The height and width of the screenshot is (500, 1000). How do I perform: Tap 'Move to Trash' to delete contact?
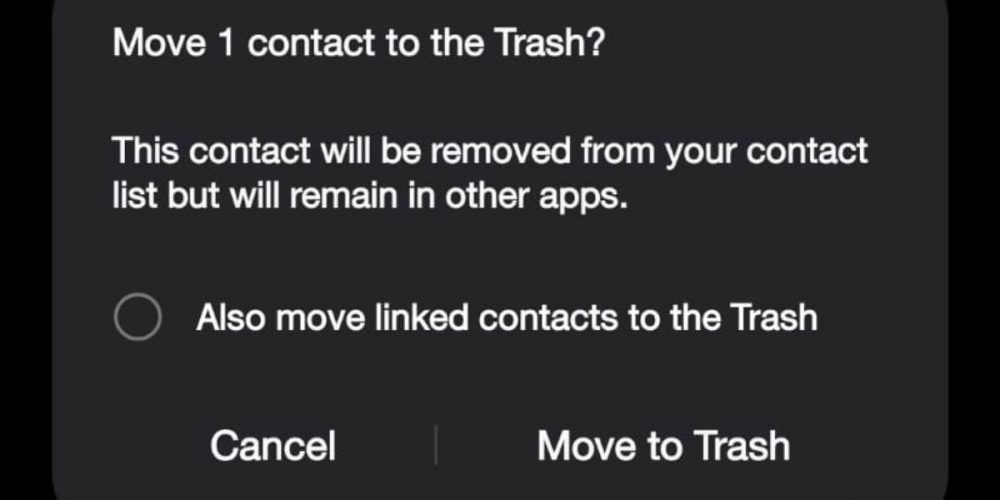[x=663, y=445]
